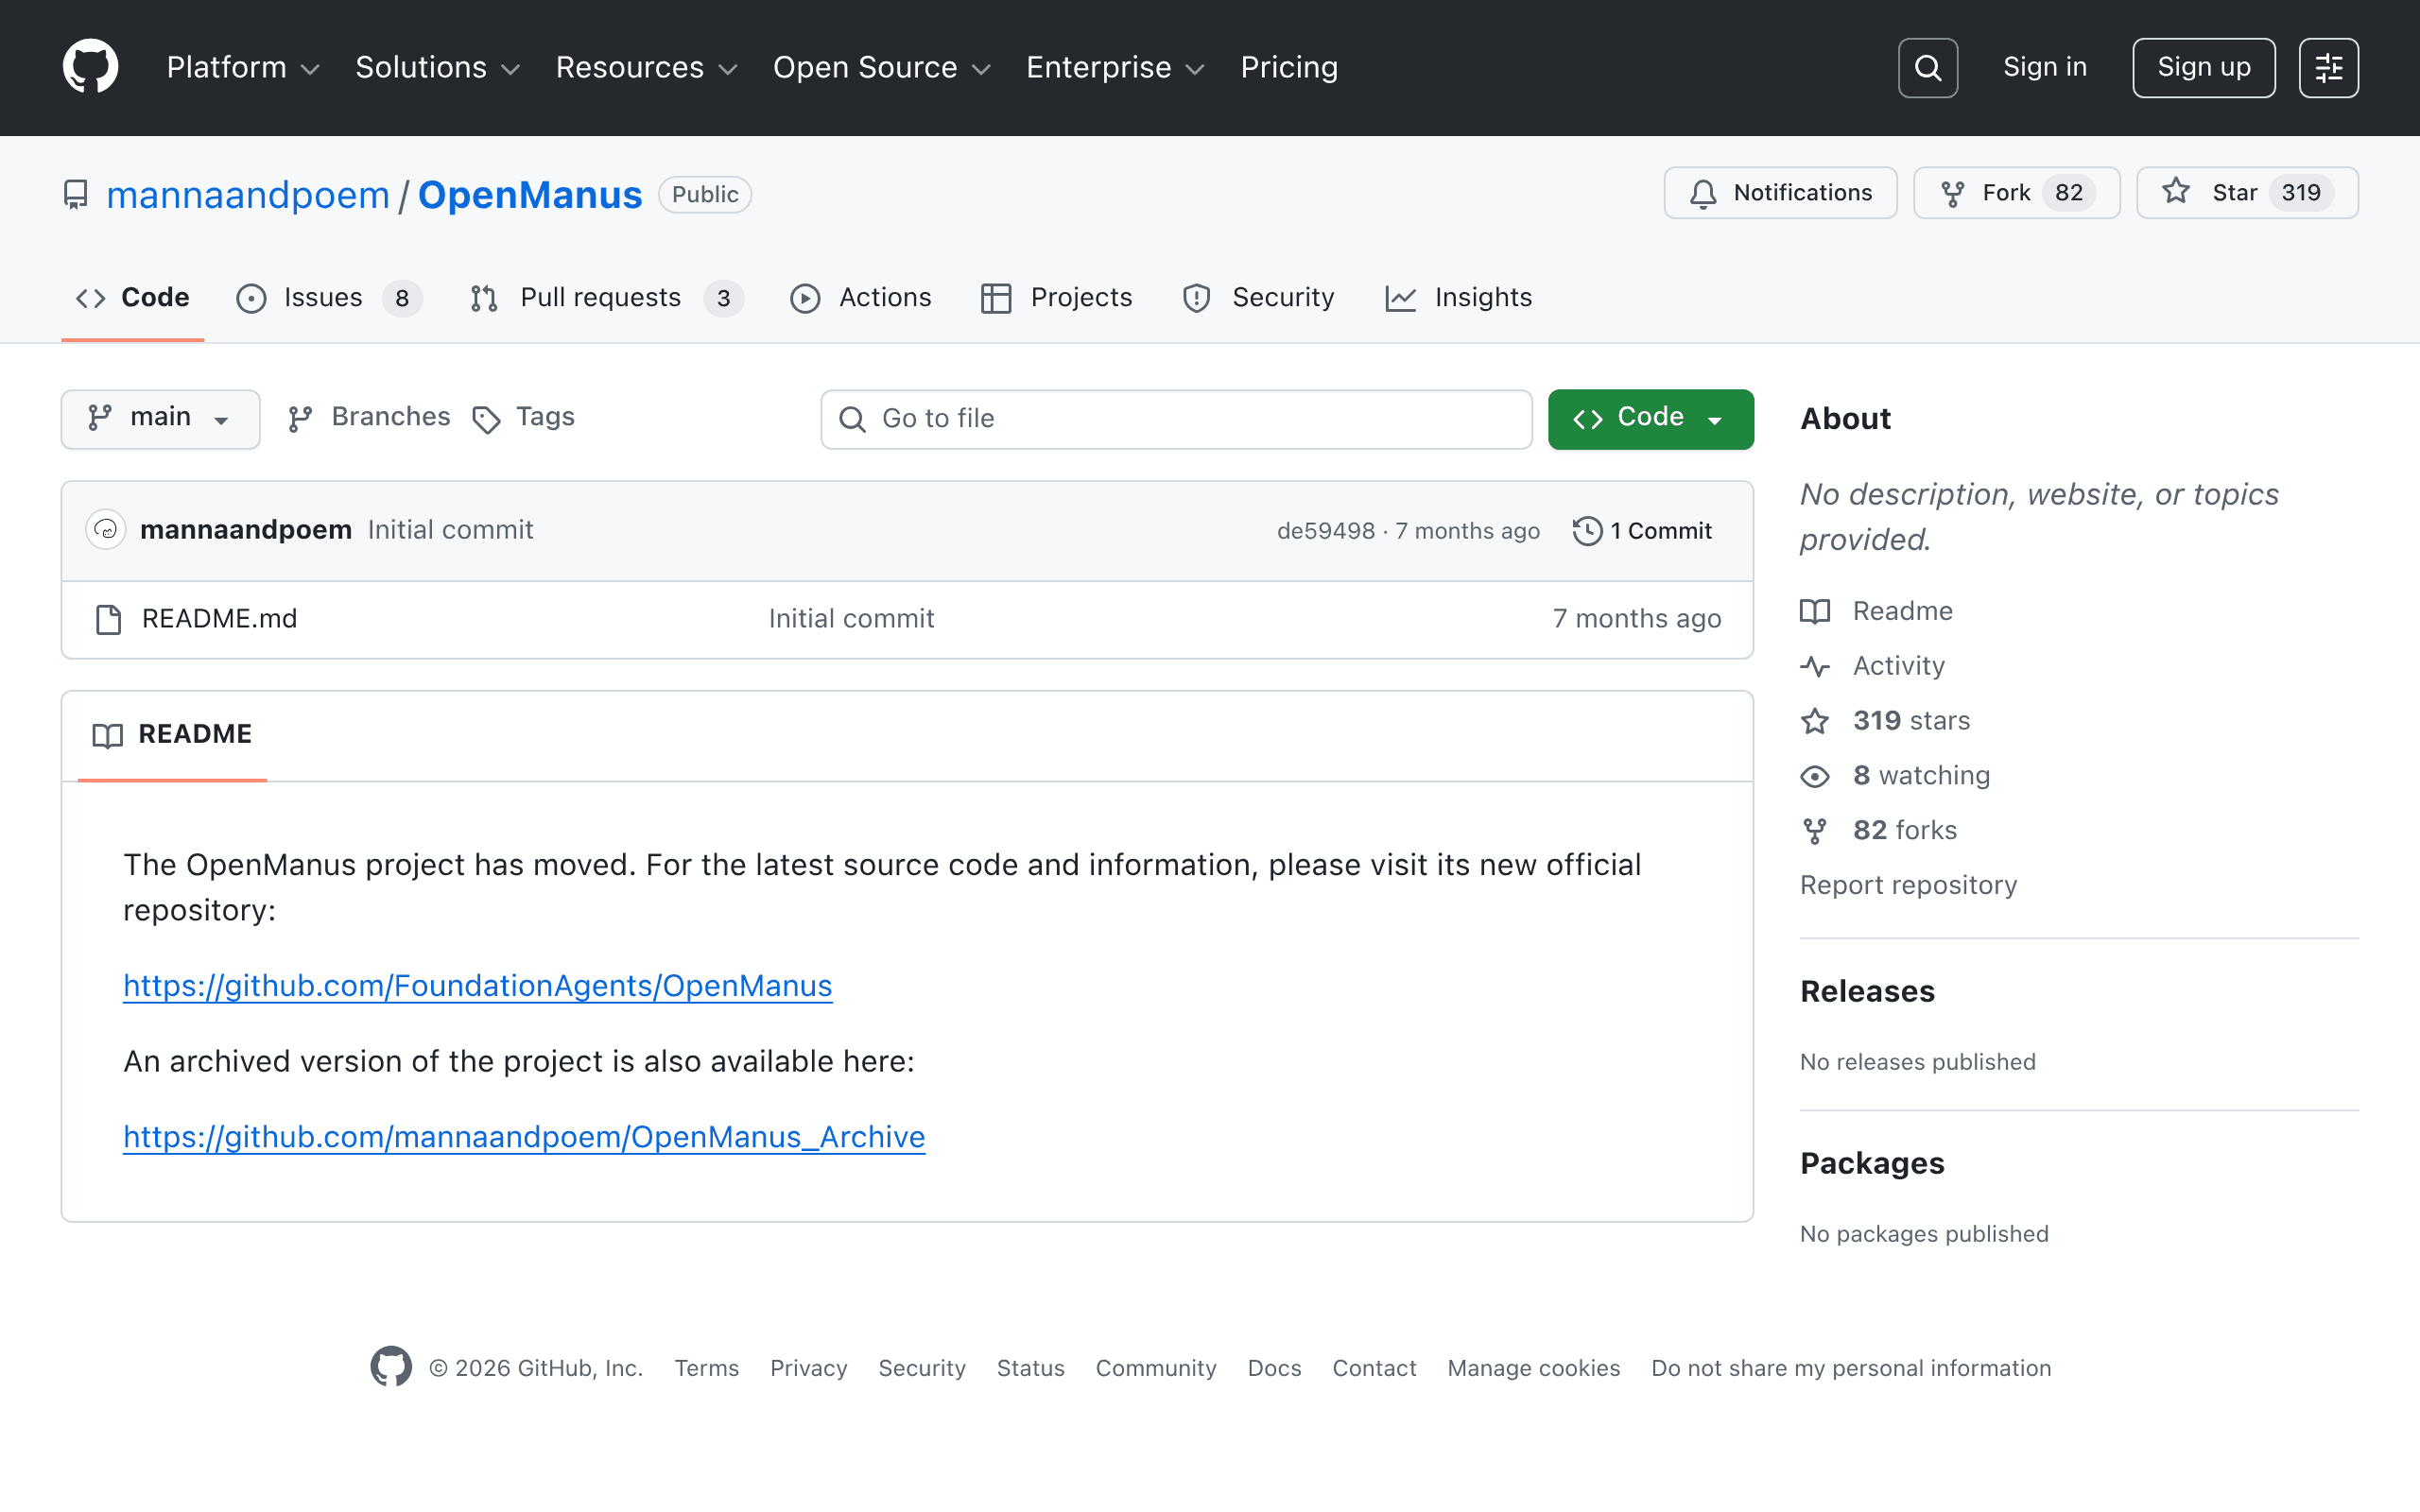Screen dimensions: 2420x1512
Task: Click the repository icon beside mannaandpoem
Action: click(76, 194)
